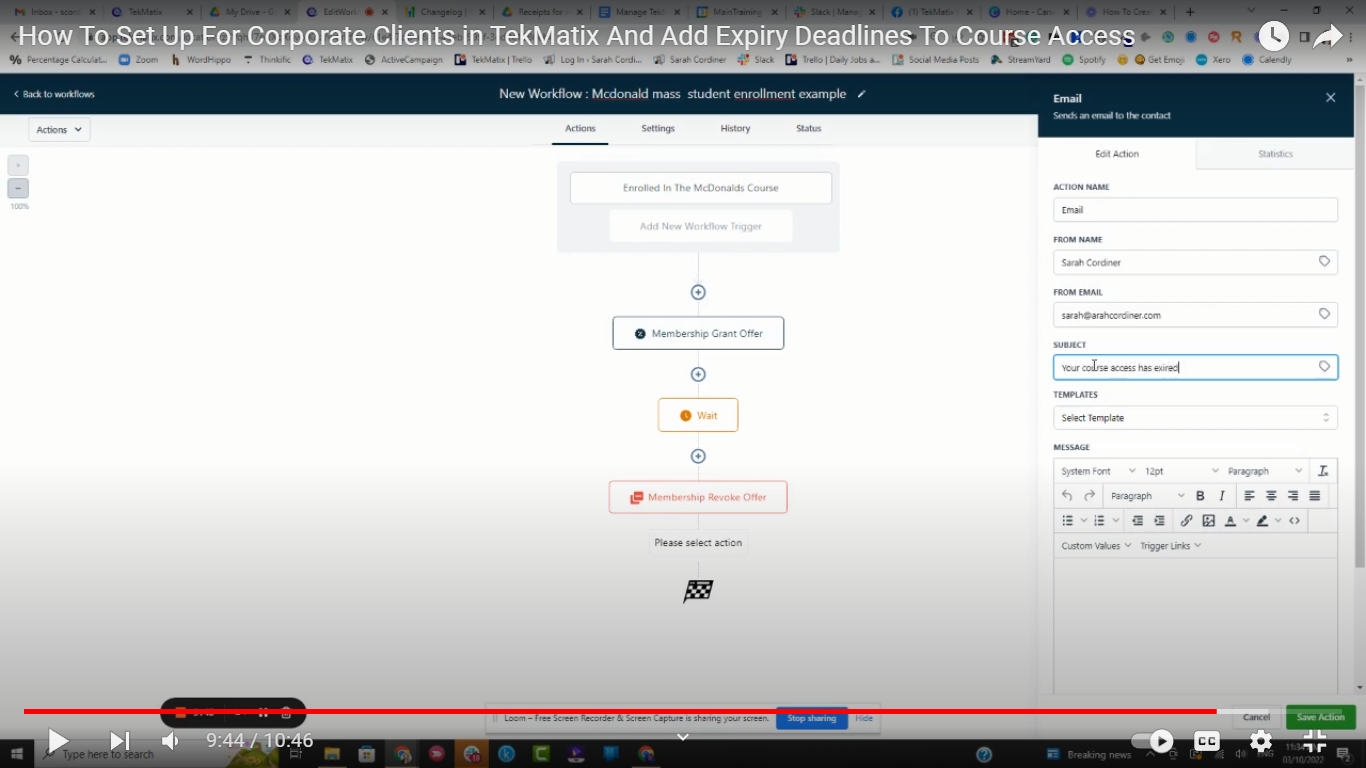This screenshot has width=1366, height=768.
Task: Add step between Wait and Revoke Offer
Action: pyautogui.click(x=698, y=456)
